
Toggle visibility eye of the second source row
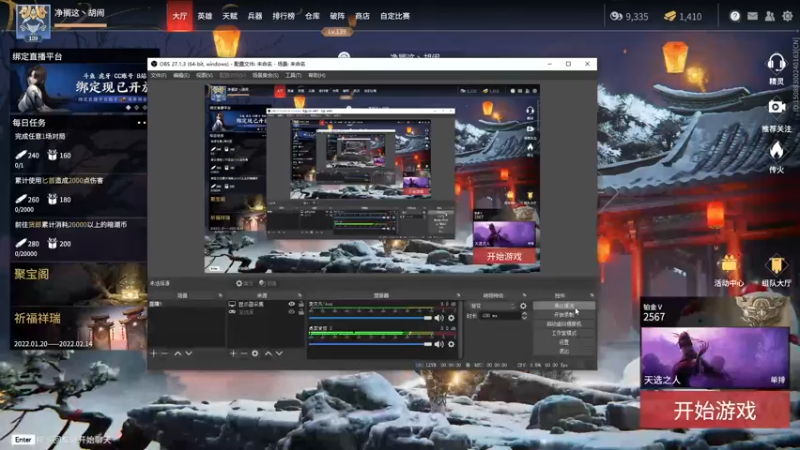(291, 312)
